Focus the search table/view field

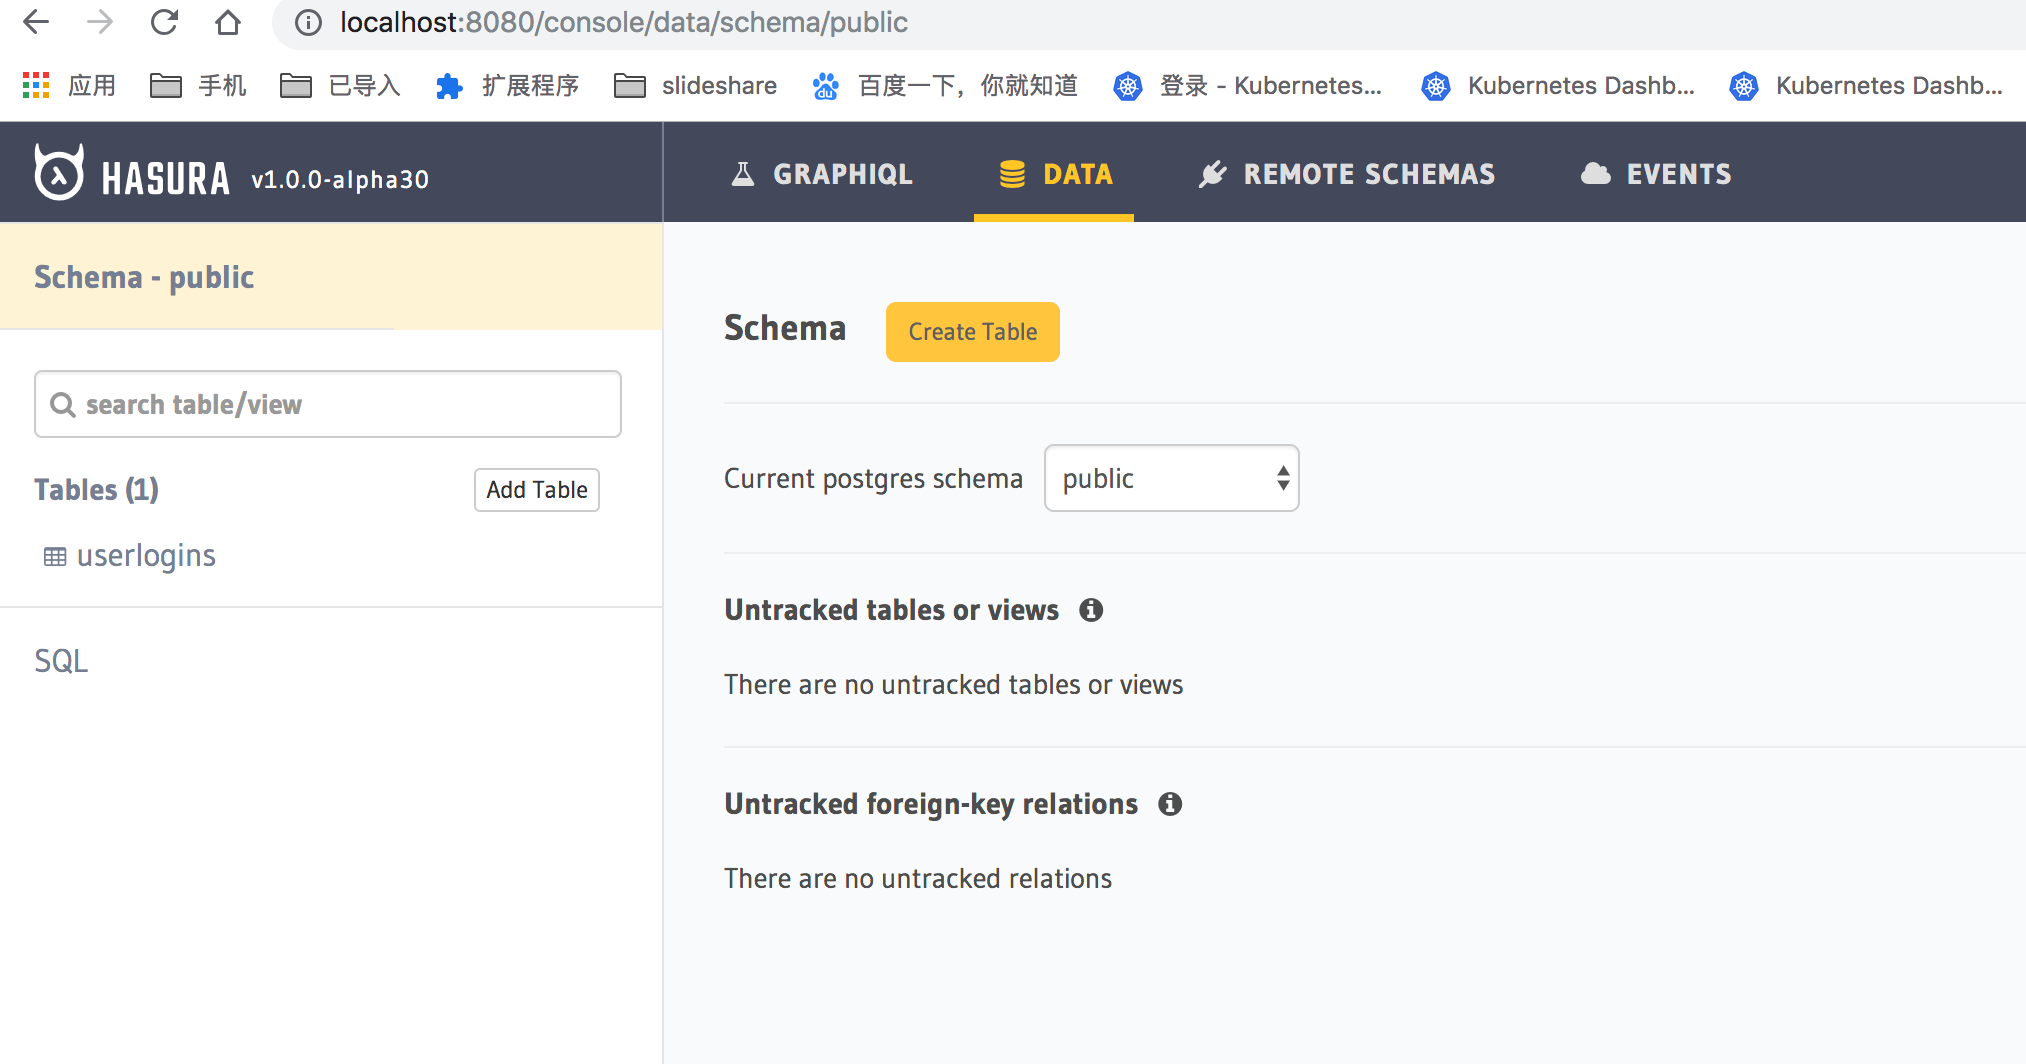click(328, 404)
